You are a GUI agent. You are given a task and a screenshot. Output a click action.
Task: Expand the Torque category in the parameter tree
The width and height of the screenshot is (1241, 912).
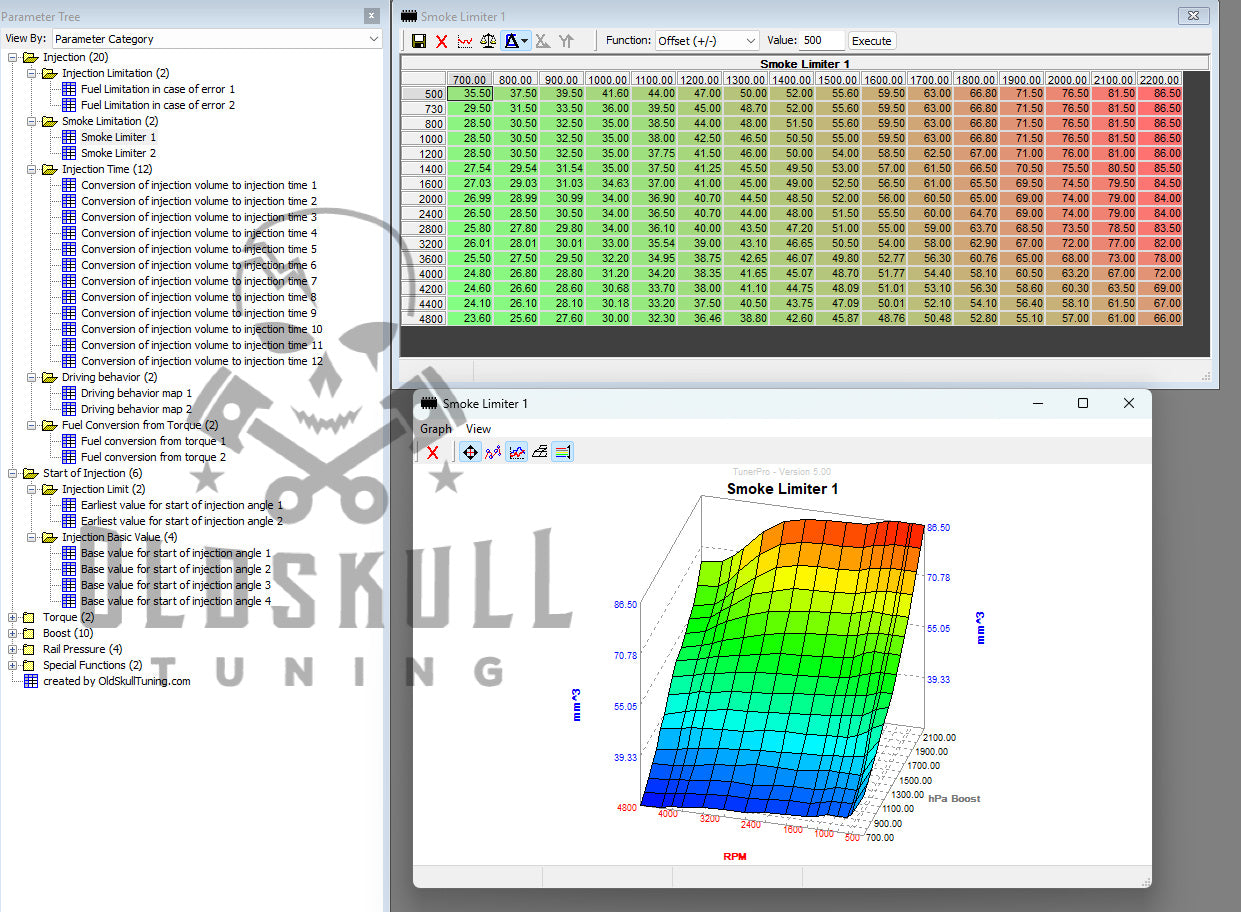coord(11,617)
